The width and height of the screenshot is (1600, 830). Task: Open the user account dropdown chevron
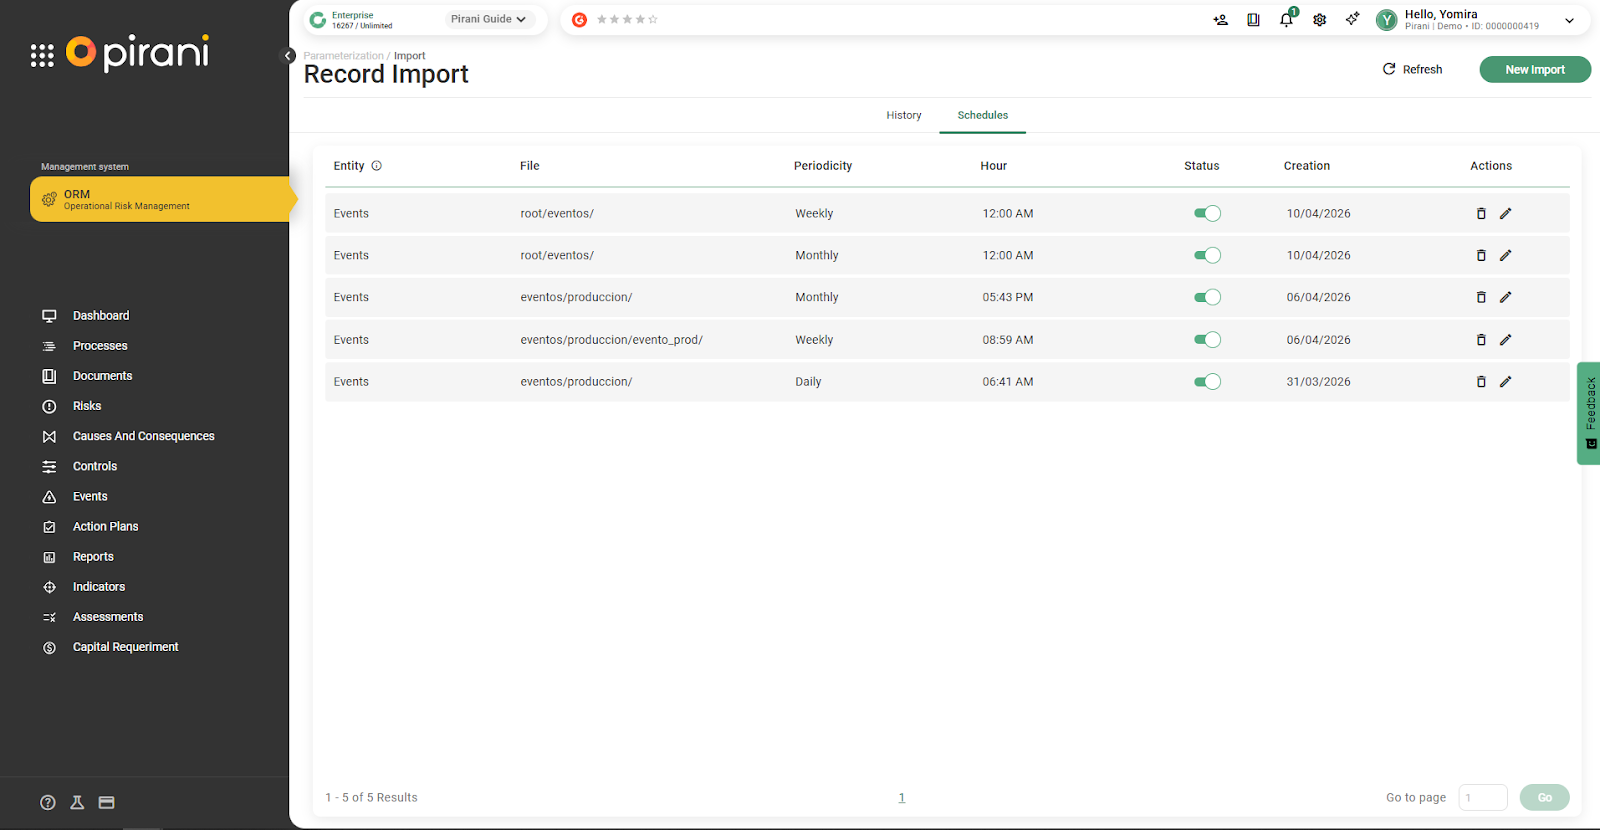(1569, 20)
